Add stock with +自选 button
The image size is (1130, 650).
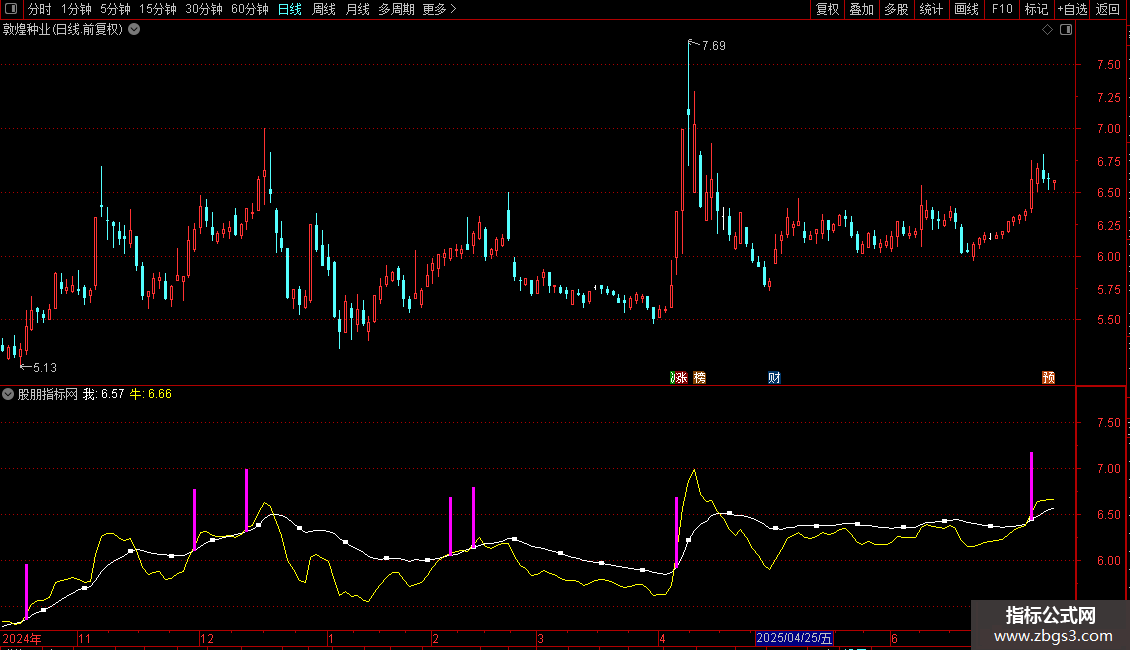point(1072,9)
